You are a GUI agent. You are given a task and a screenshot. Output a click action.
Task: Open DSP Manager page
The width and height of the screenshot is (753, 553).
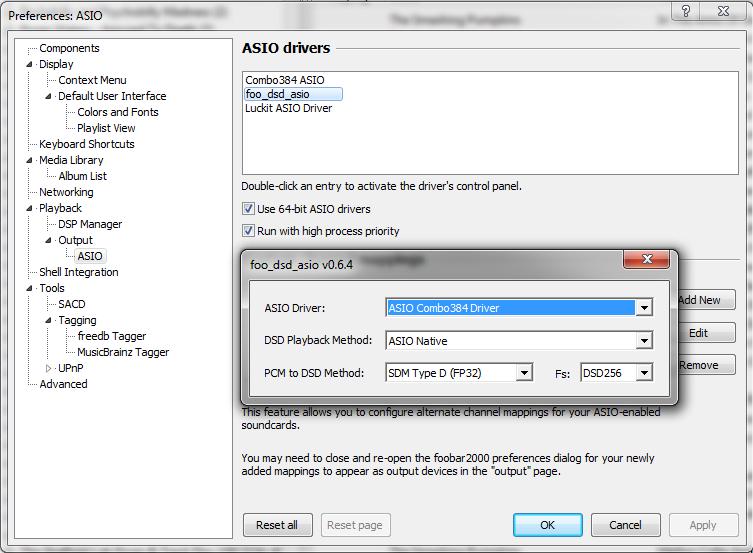(x=90, y=224)
